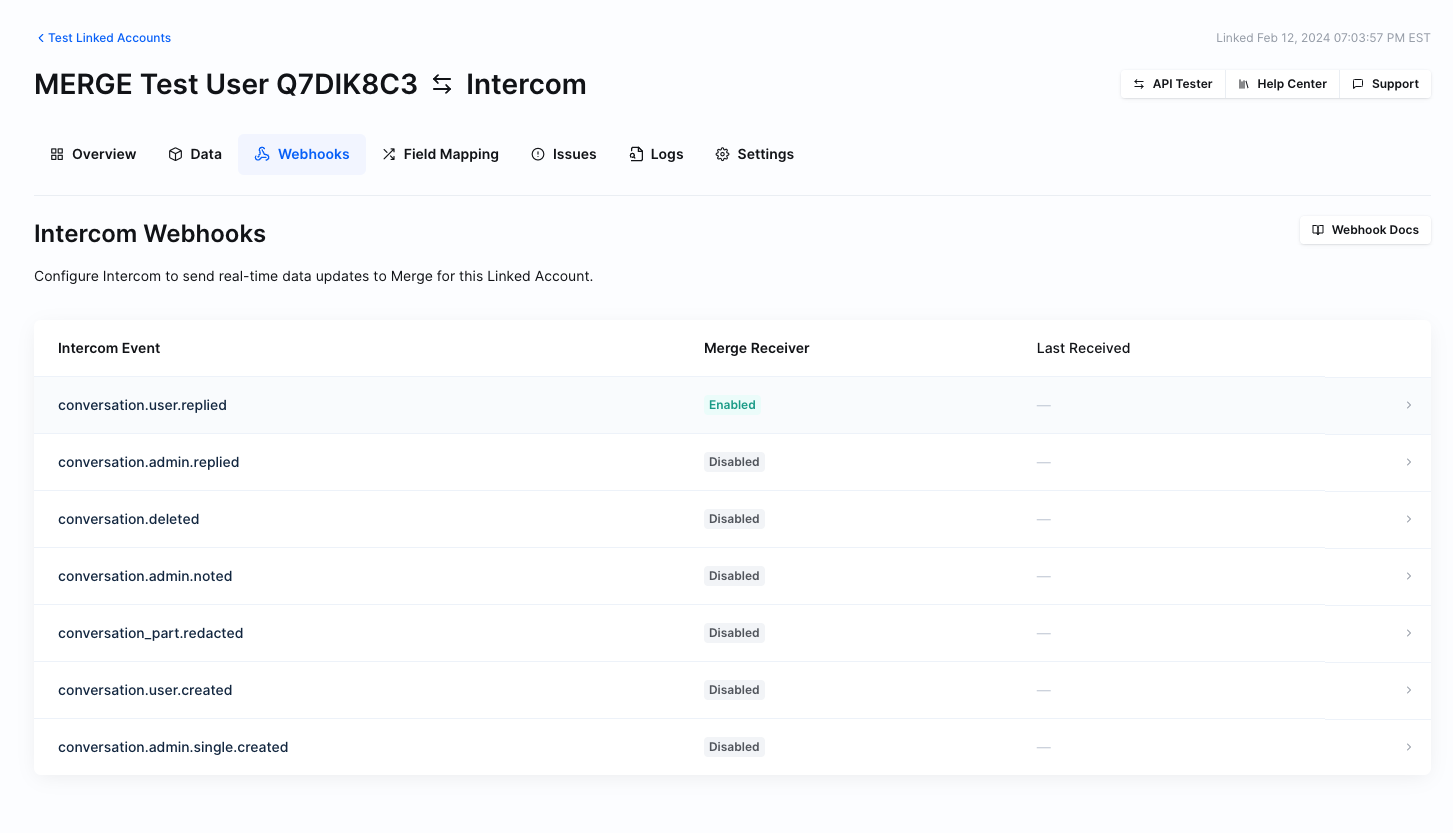Click the Overview grid icon

click(57, 154)
